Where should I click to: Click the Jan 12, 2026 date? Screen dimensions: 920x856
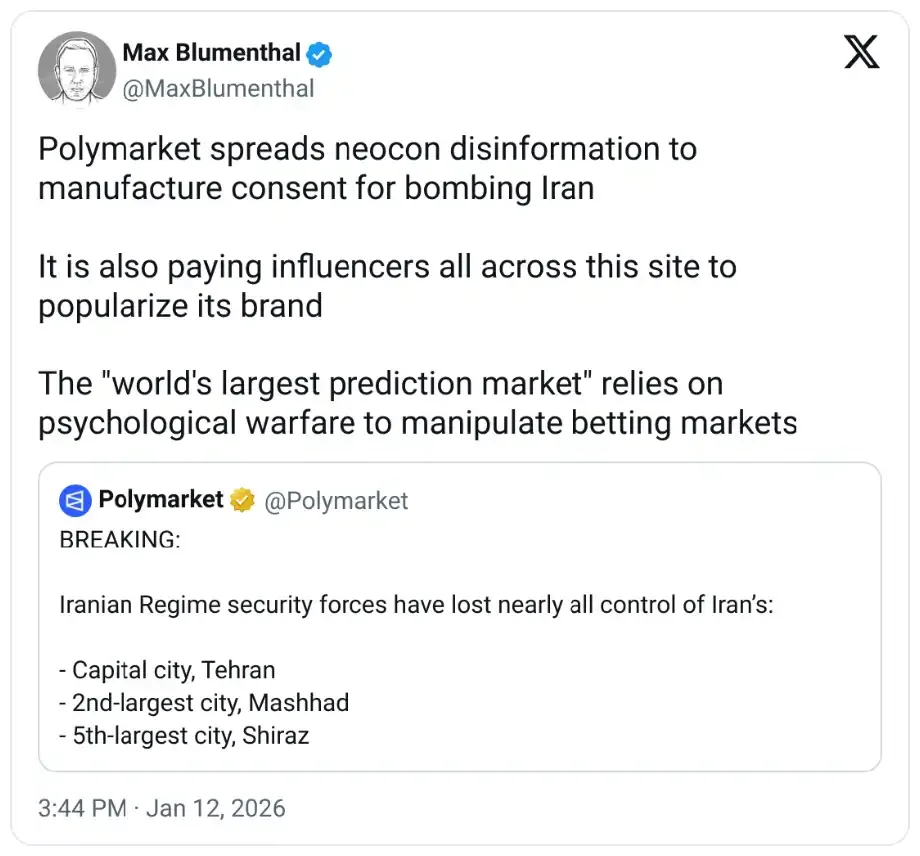(216, 808)
